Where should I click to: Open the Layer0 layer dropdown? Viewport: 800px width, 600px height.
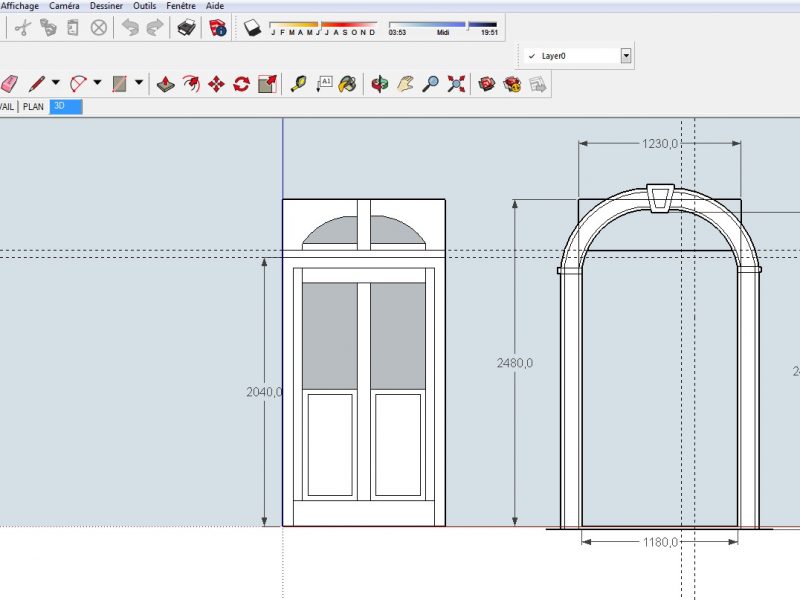pyautogui.click(x=626, y=56)
